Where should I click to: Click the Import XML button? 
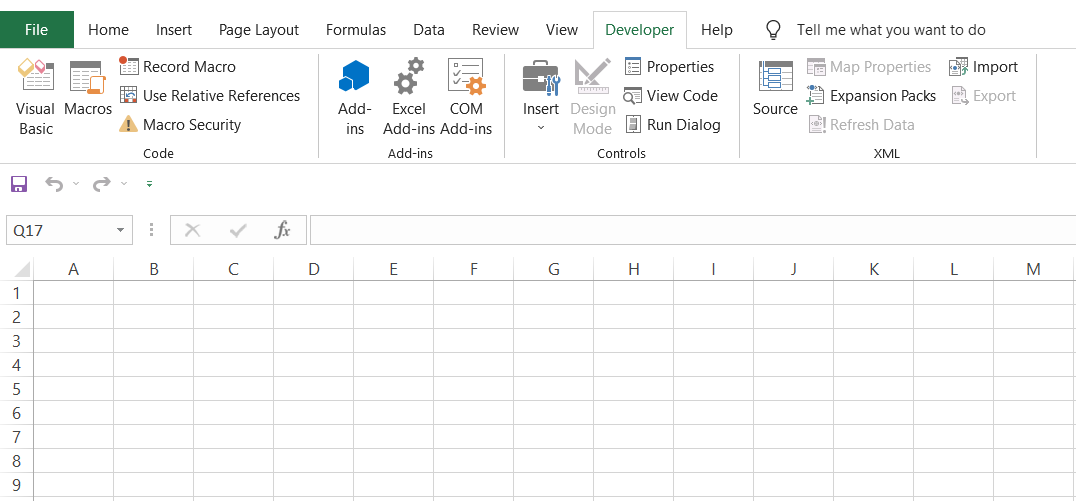(983, 67)
